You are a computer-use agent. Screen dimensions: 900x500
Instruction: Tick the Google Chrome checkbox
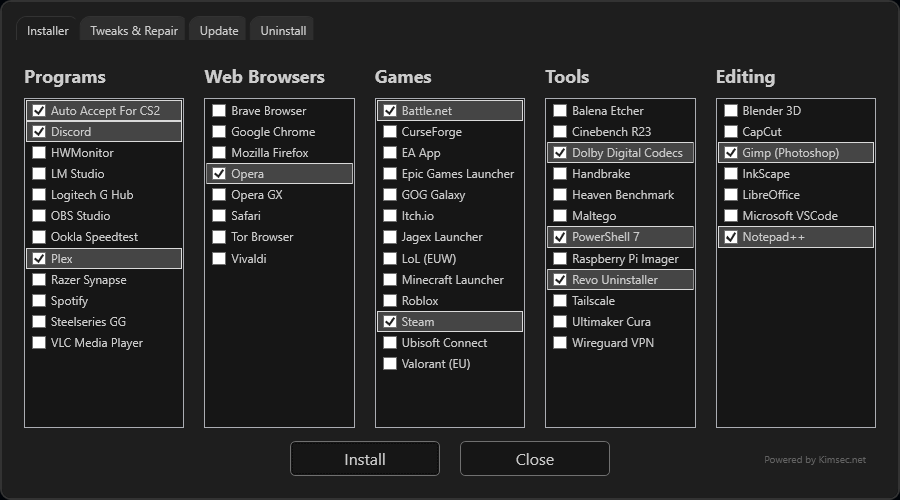click(x=219, y=131)
